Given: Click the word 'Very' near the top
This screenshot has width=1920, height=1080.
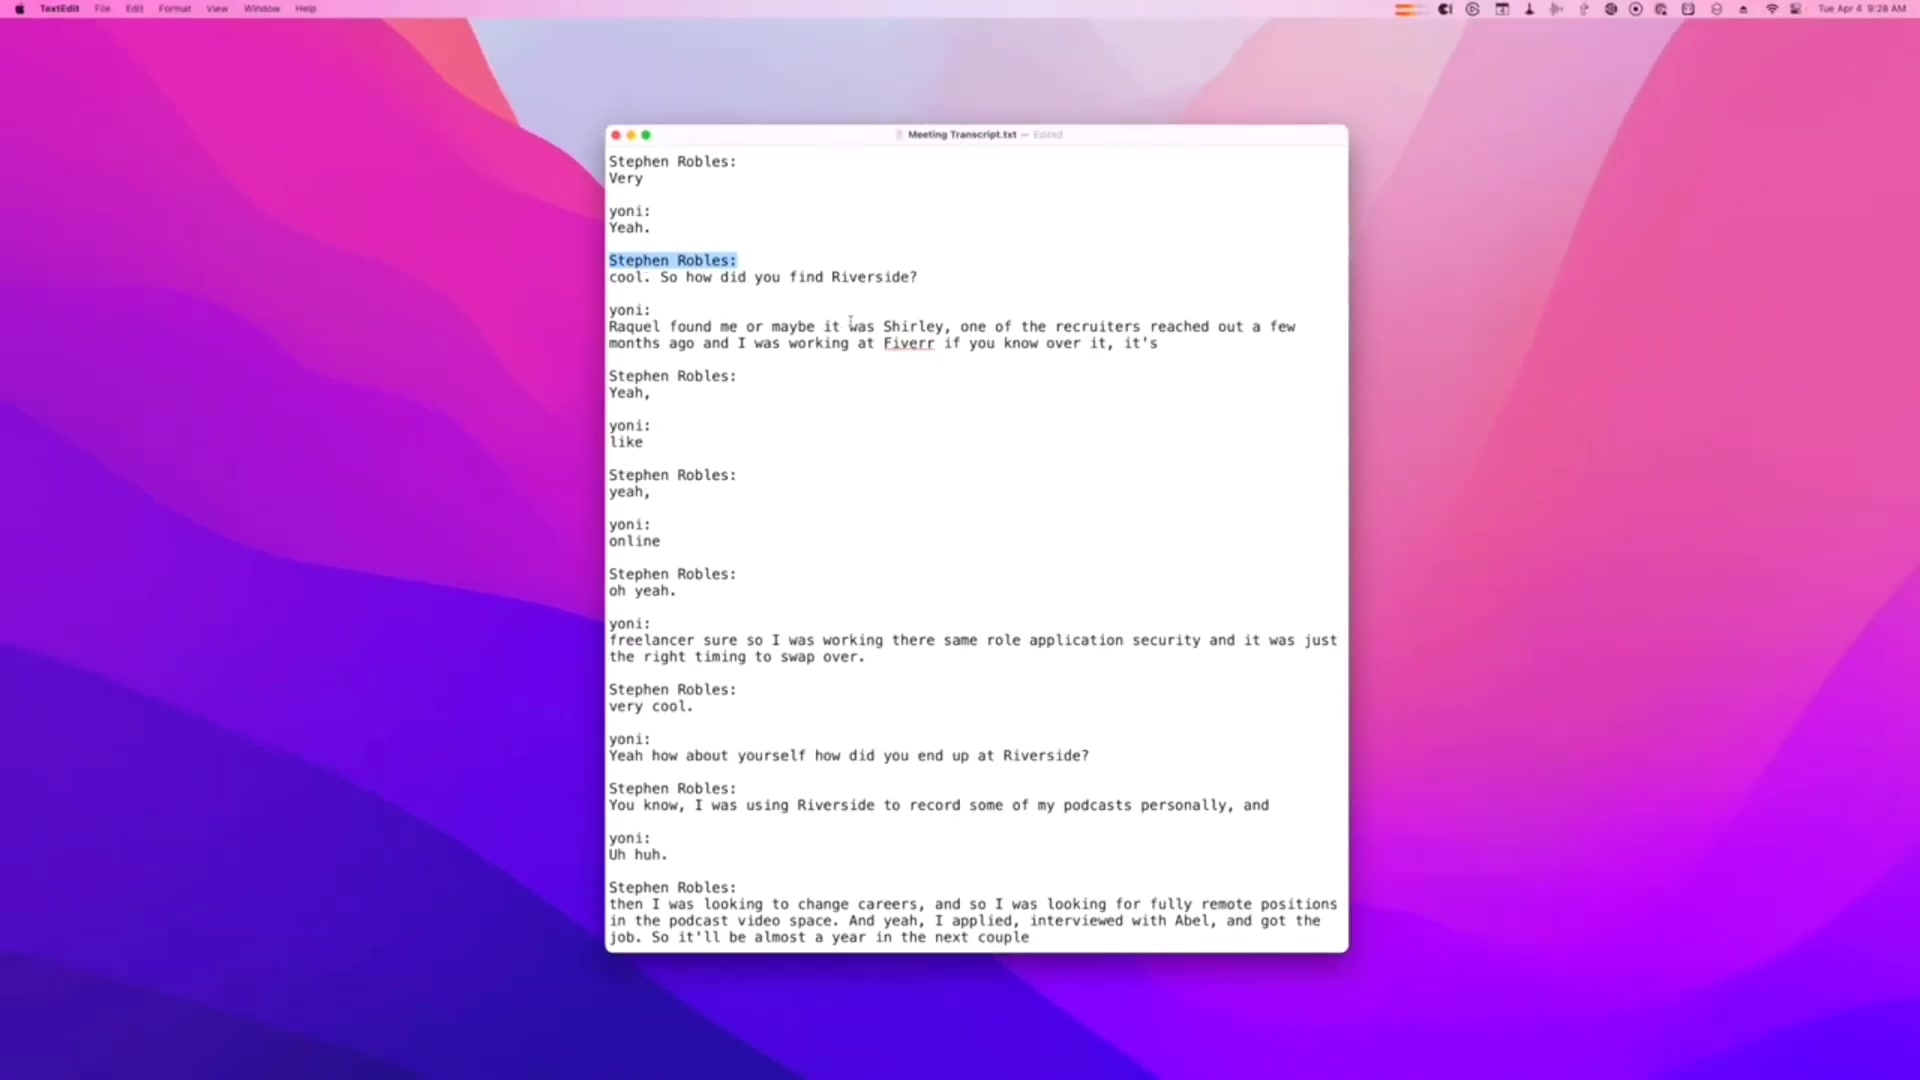Looking at the screenshot, I should click(x=626, y=179).
